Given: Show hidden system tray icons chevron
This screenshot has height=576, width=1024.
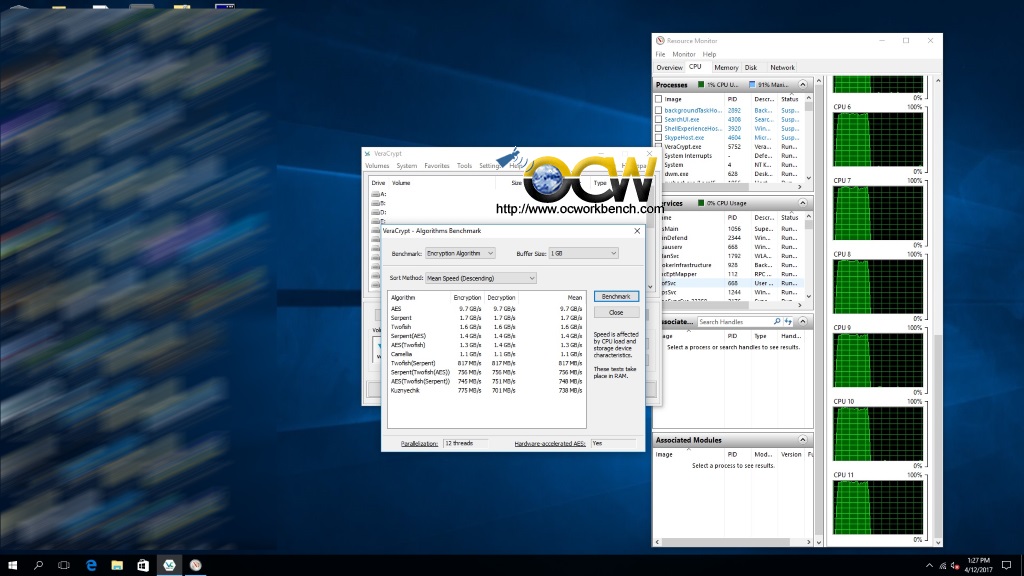Looking at the screenshot, I should coord(929,566).
